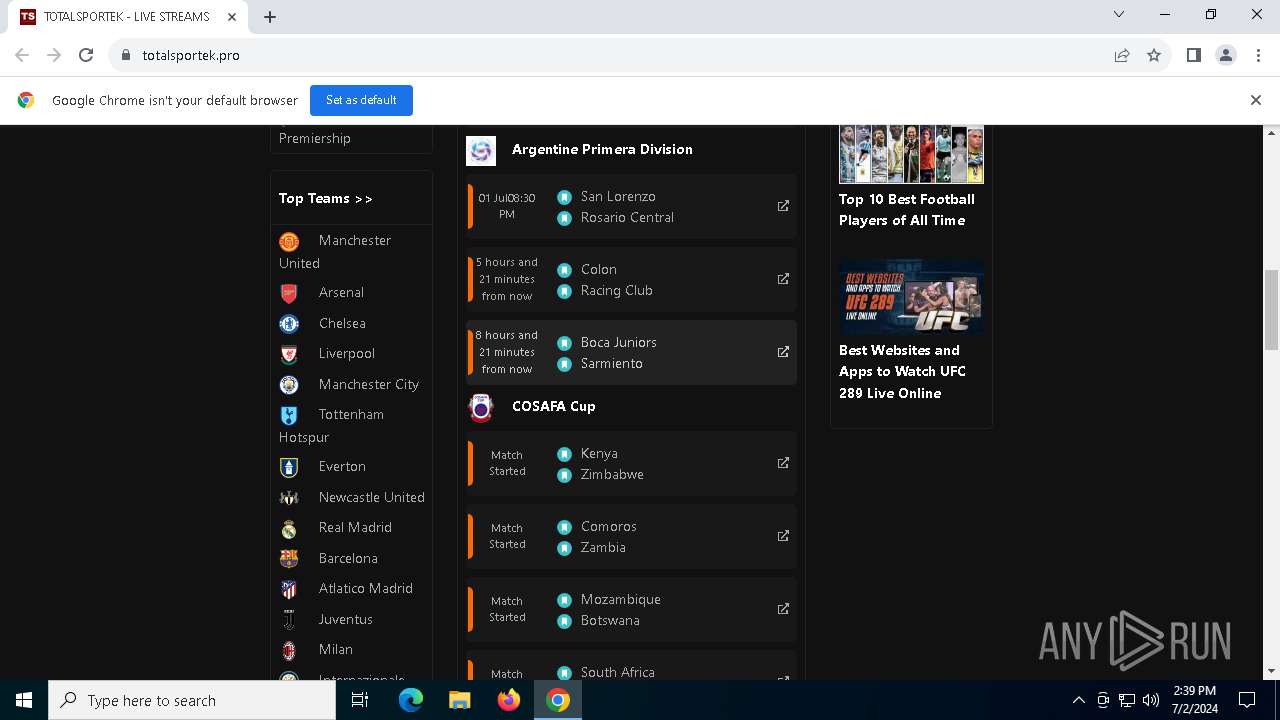Open Real Madrid team link
Viewport: 1280px width, 720px height.
[x=355, y=528]
